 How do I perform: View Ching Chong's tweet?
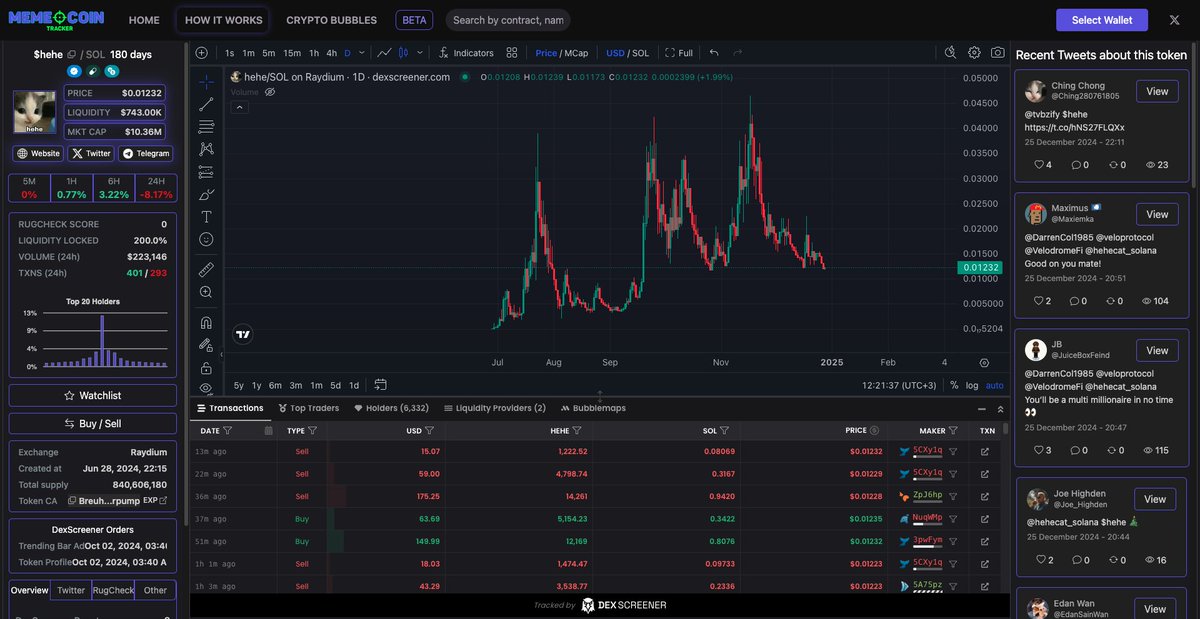[1157, 91]
